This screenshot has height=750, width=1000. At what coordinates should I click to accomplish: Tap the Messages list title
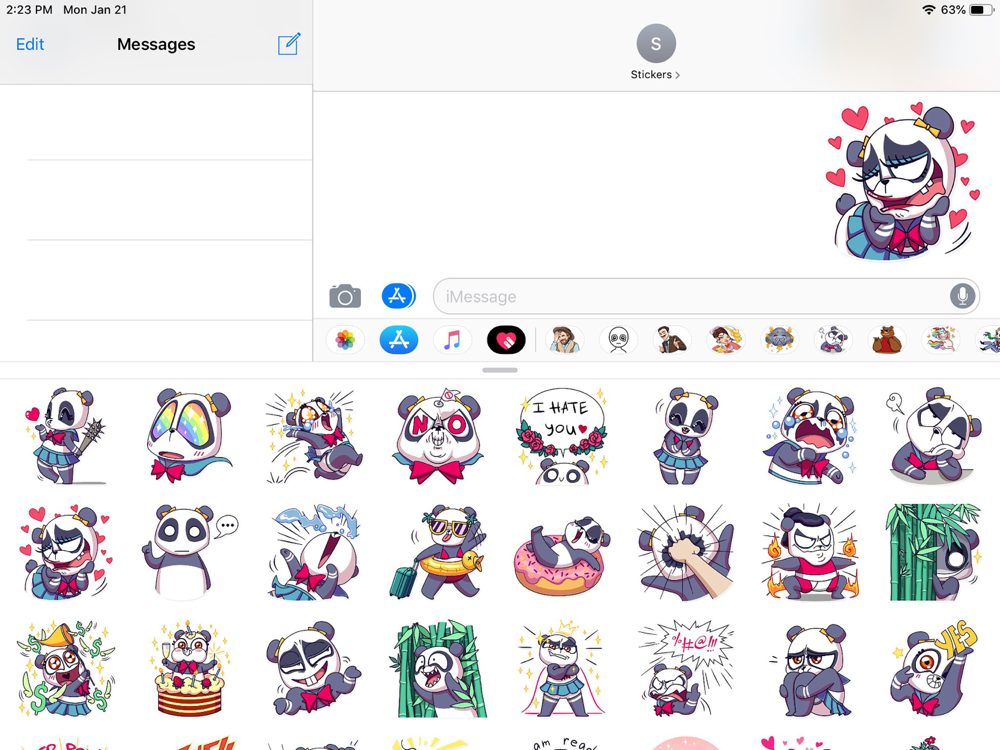point(156,44)
